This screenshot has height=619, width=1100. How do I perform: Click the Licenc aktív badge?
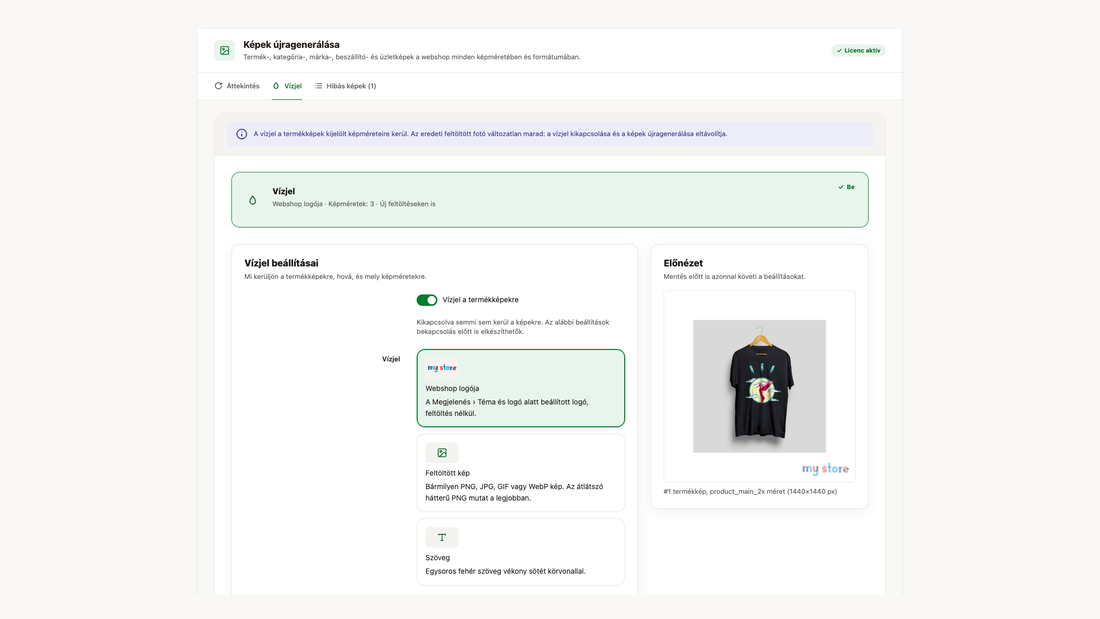[x=858, y=51]
